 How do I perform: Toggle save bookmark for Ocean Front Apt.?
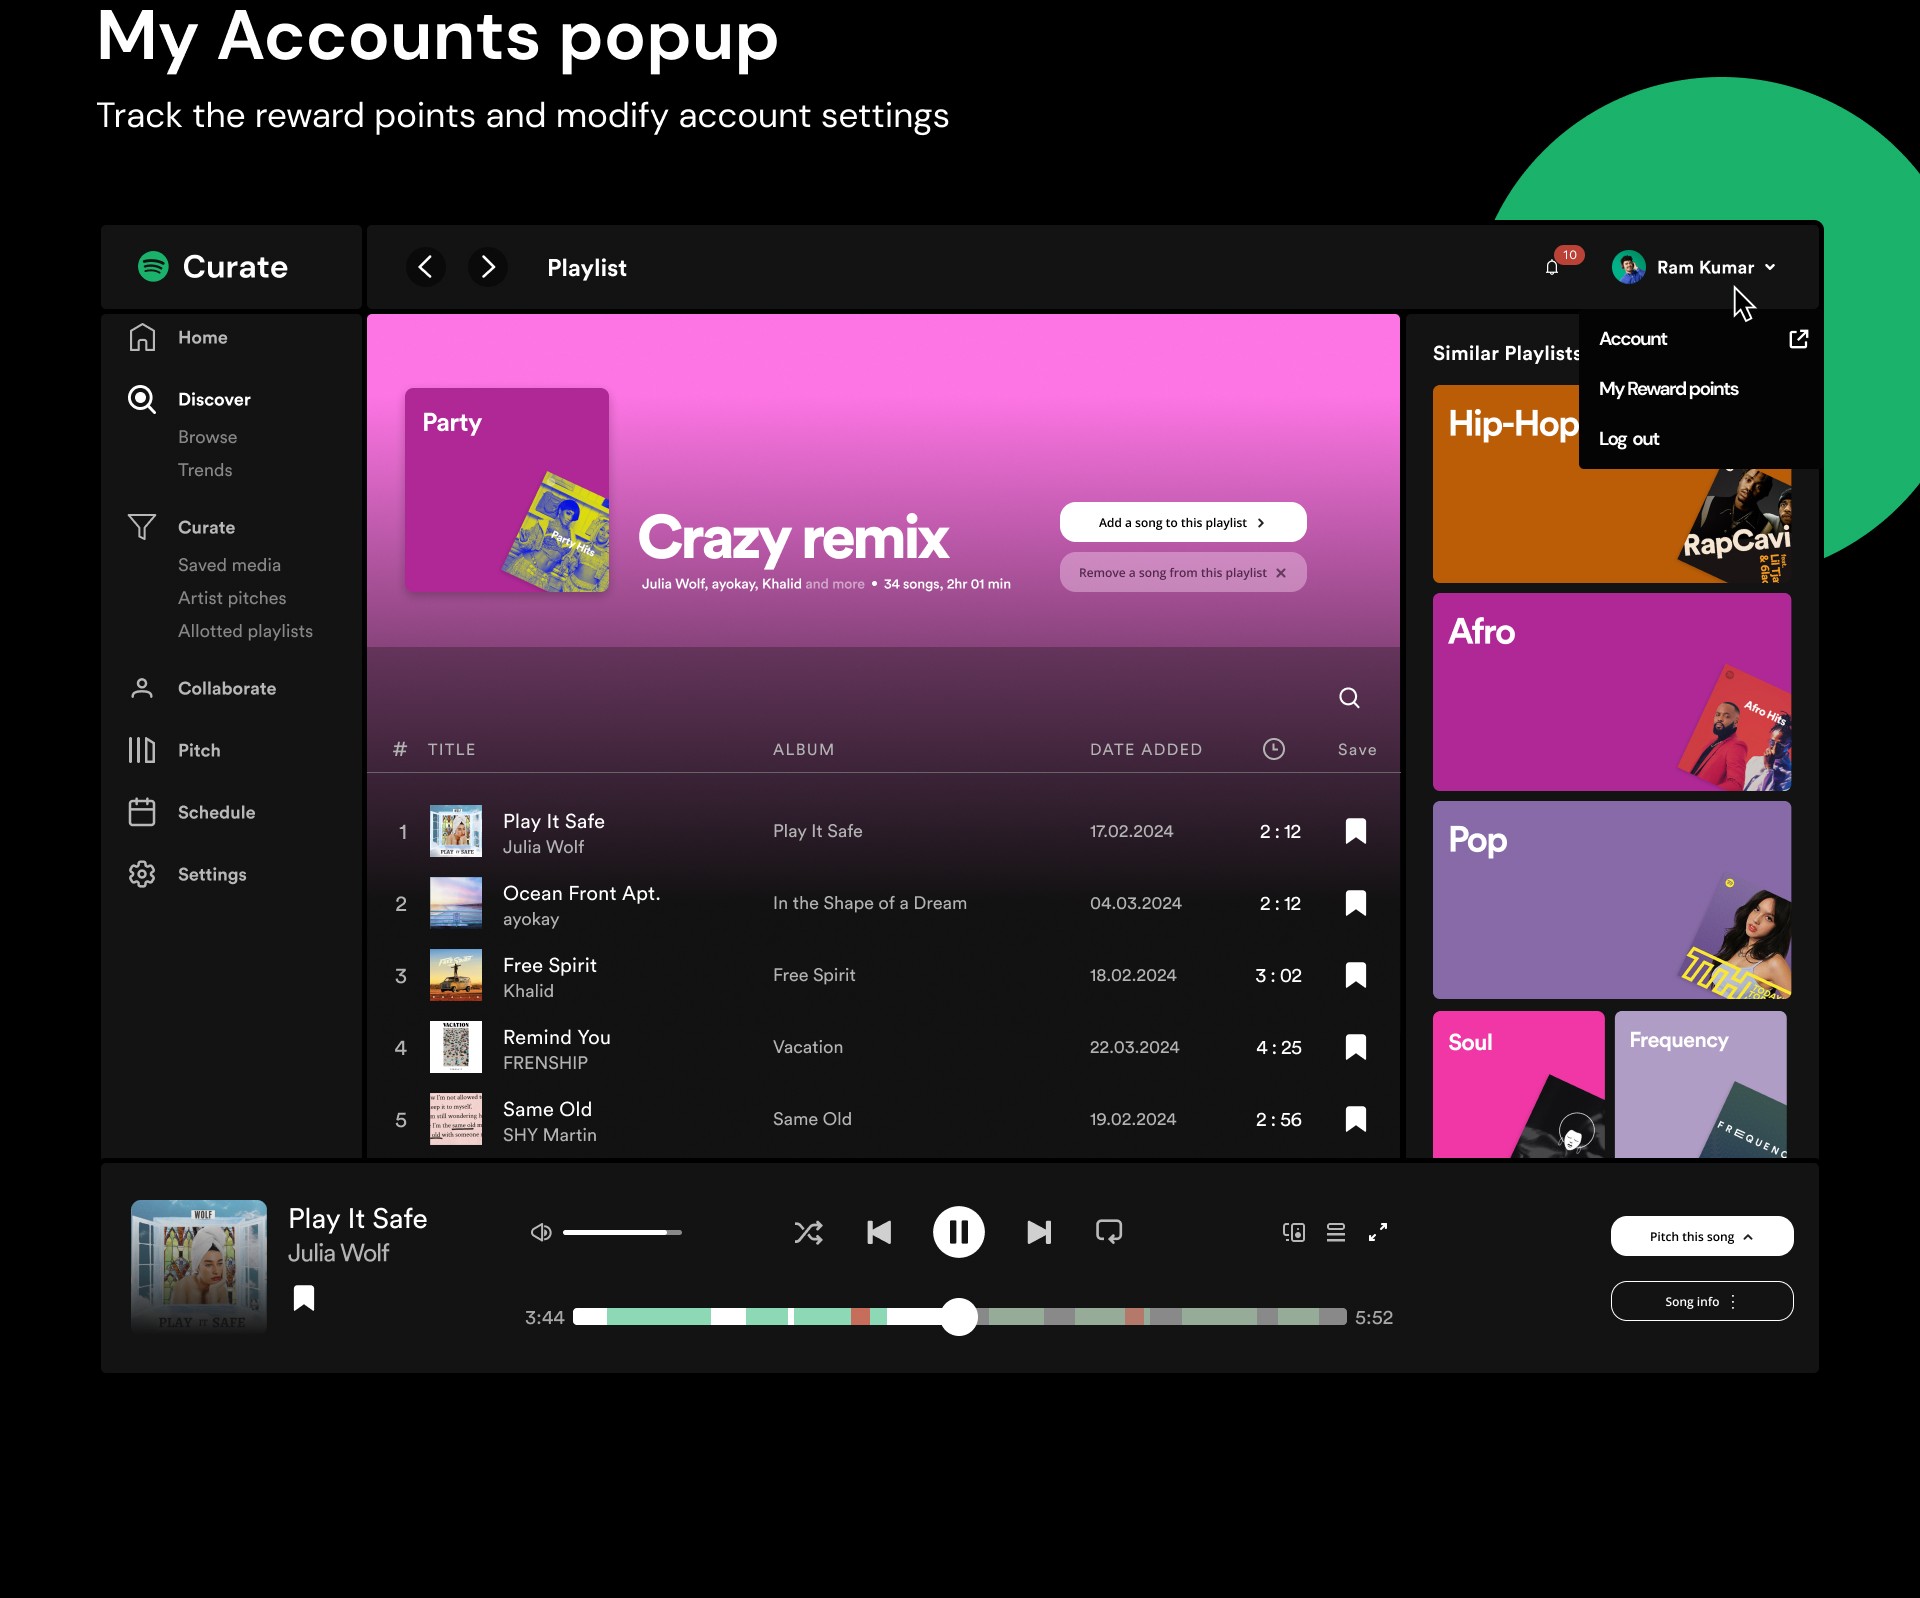point(1356,903)
